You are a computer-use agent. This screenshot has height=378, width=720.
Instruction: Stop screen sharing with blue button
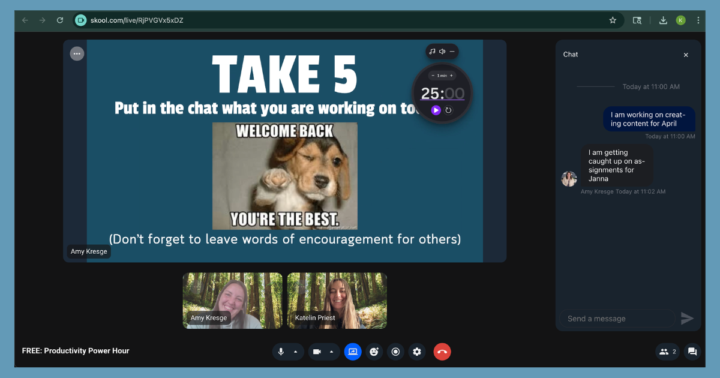(x=353, y=352)
